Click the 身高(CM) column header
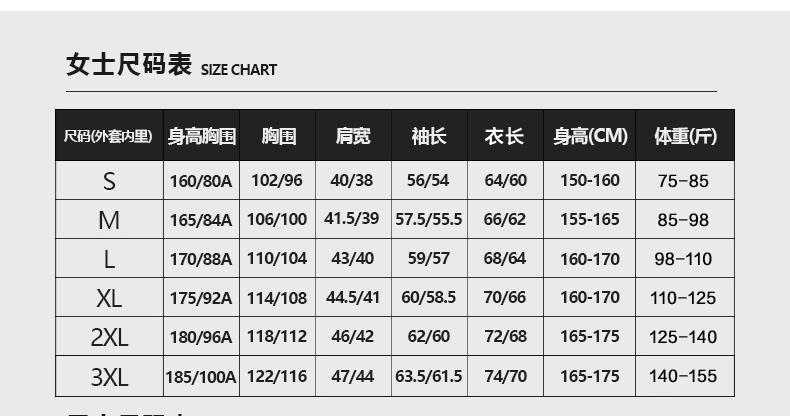This screenshot has width=790, height=416. tap(590, 136)
